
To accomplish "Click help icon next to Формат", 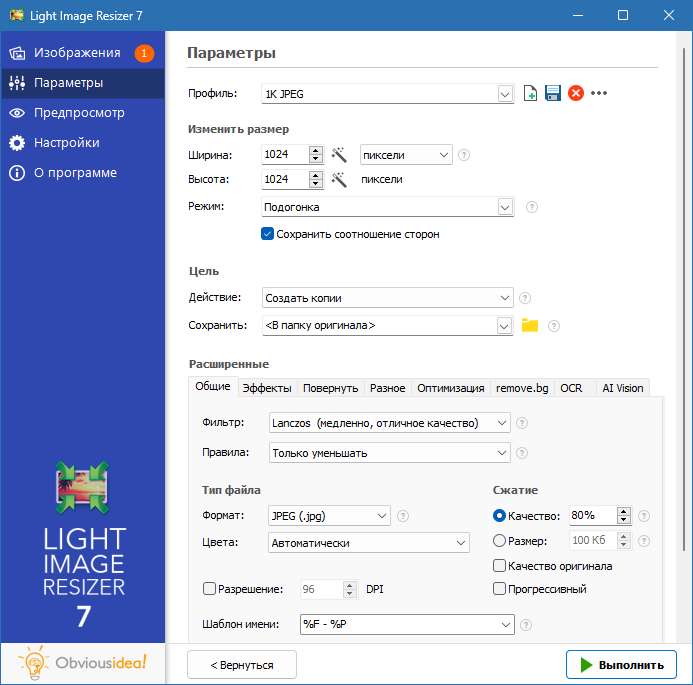I will click(403, 516).
